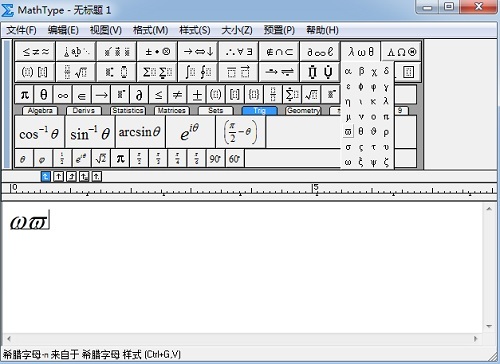
Task: Open the 文件(F) menu
Action: (x=21, y=30)
